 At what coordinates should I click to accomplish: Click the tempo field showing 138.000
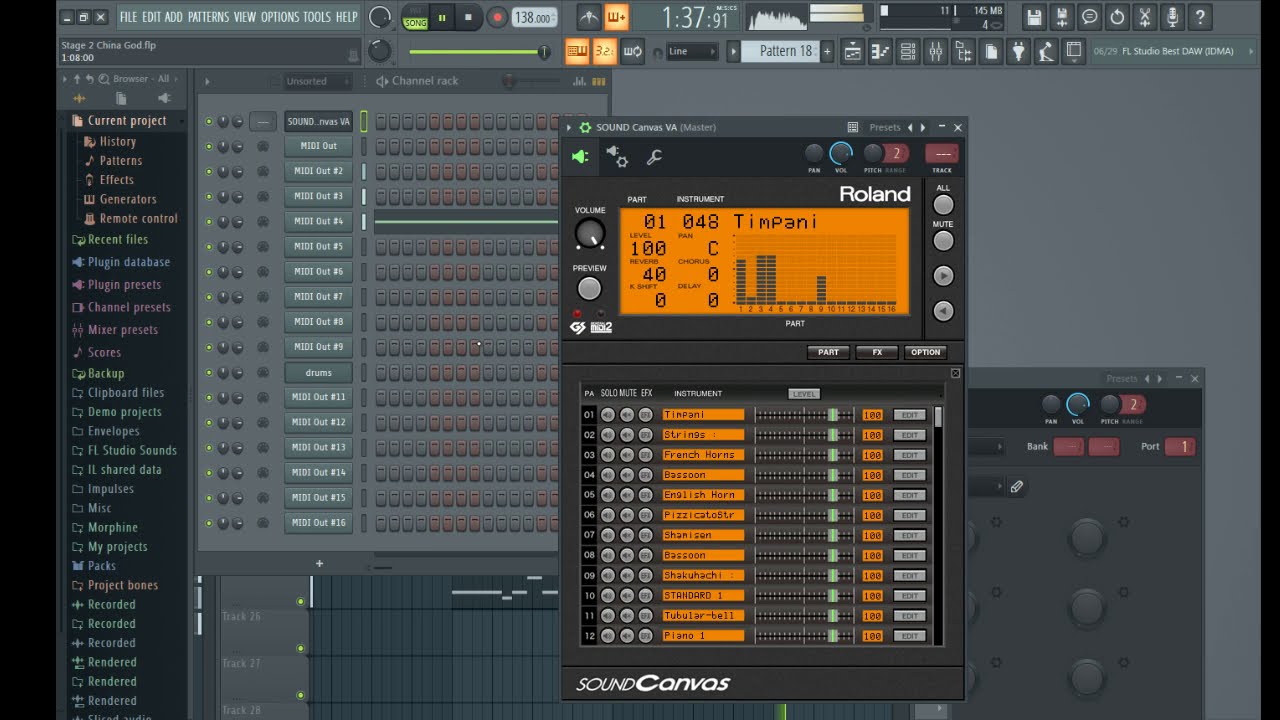click(535, 17)
